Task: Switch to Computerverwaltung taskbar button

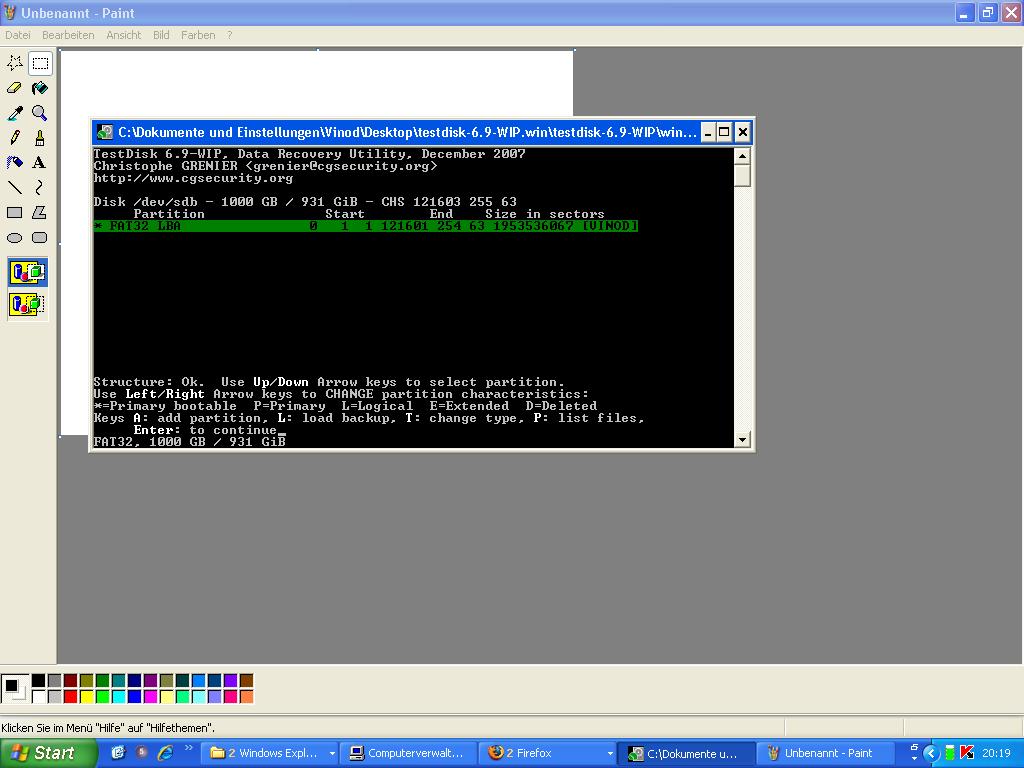Action: click(x=409, y=753)
